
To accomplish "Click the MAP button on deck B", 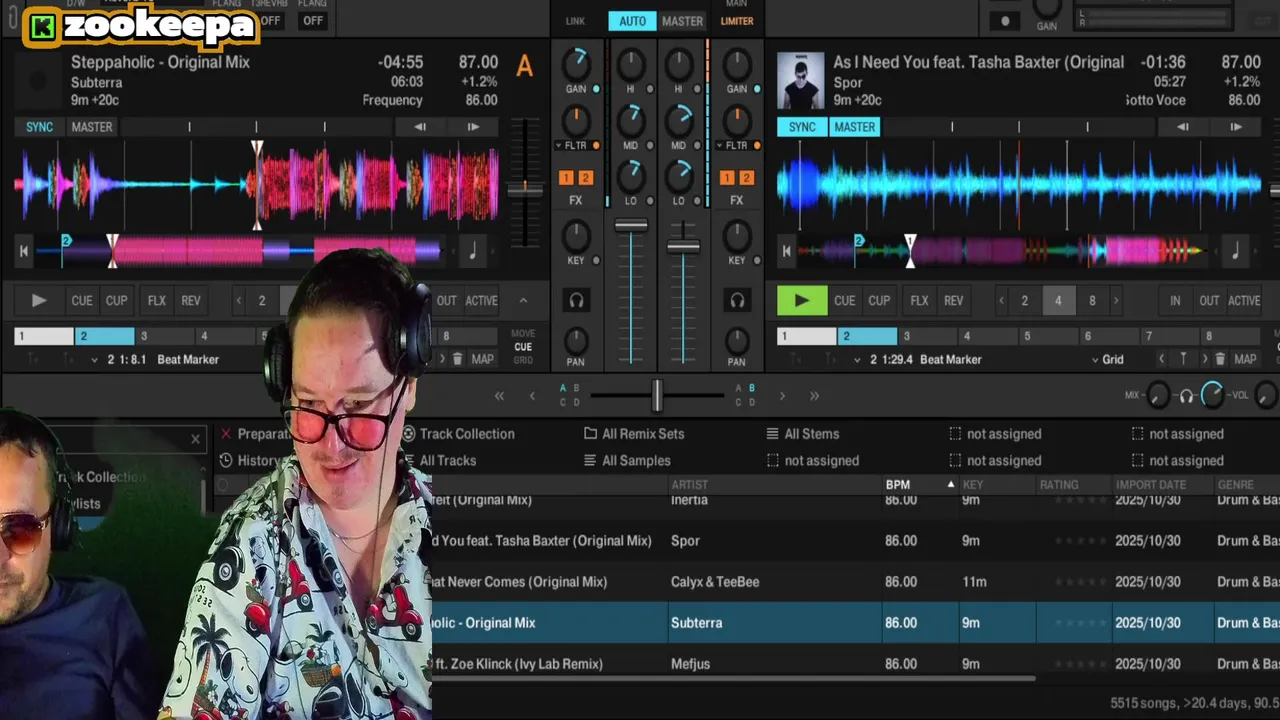I will [1245, 359].
